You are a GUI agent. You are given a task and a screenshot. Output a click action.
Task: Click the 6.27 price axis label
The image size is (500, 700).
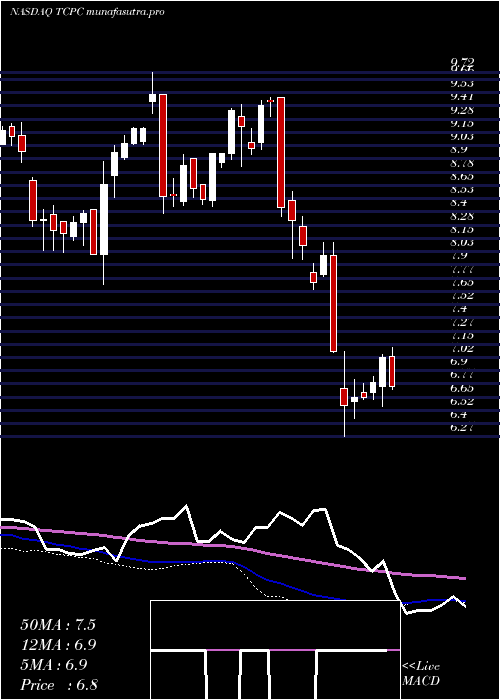(x=462, y=428)
